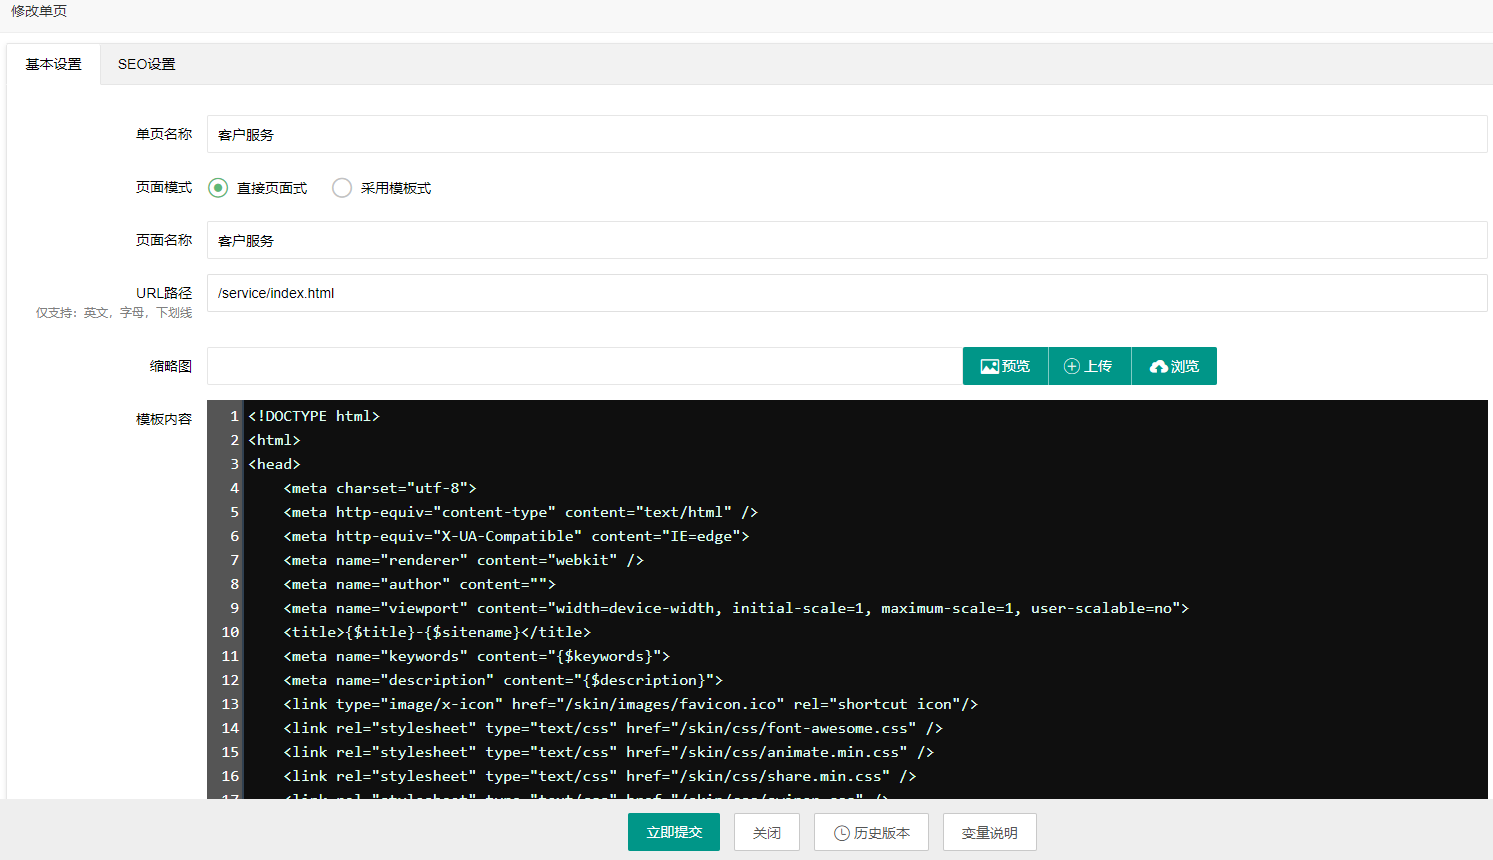Click the <head> tag on line 3
The height and width of the screenshot is (860, 1493).
tap(274, 464)
